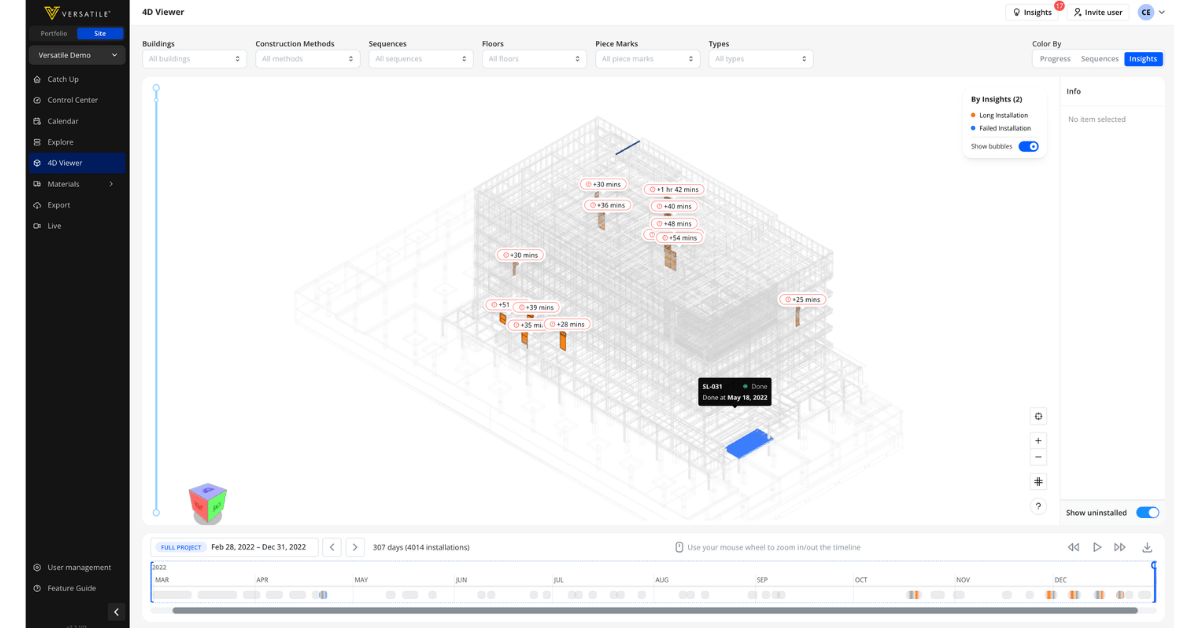This screenshot has width=1200, height=628.
Task: Open the User management page
Action: click(78, 567)
